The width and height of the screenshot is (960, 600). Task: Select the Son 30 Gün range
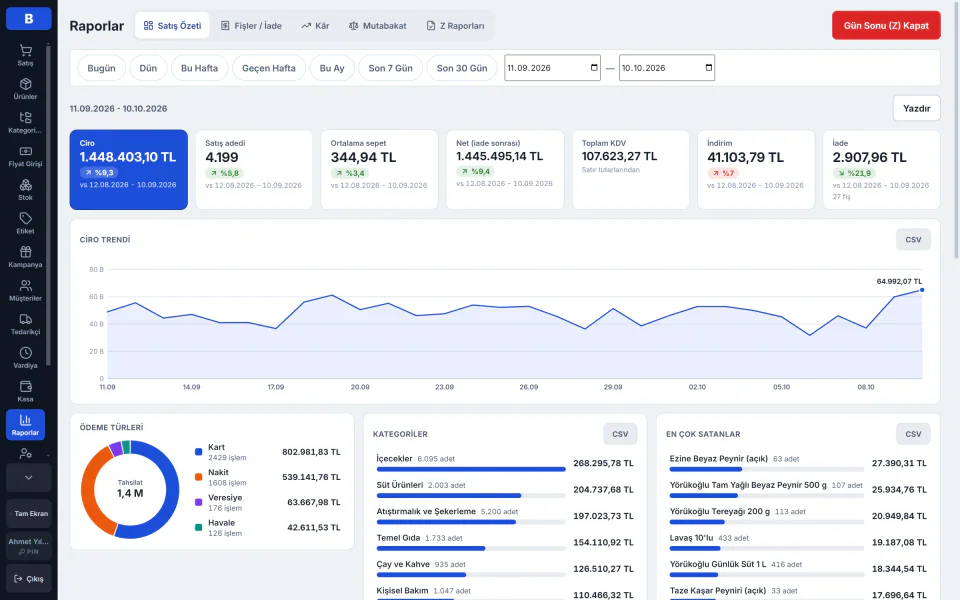[462, 68]
